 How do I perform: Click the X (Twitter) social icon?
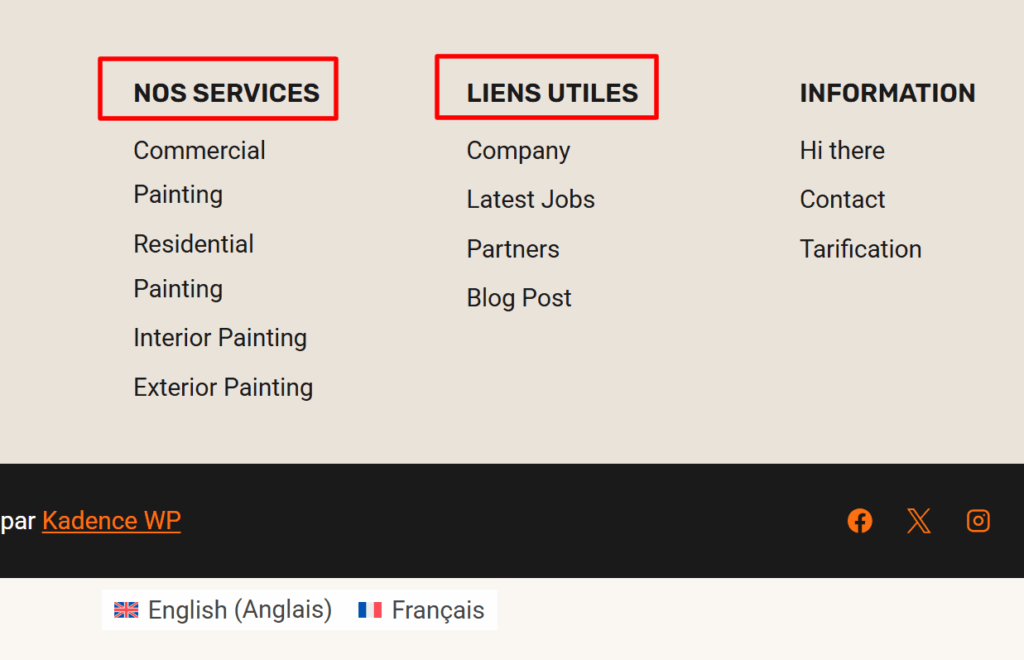918,520
